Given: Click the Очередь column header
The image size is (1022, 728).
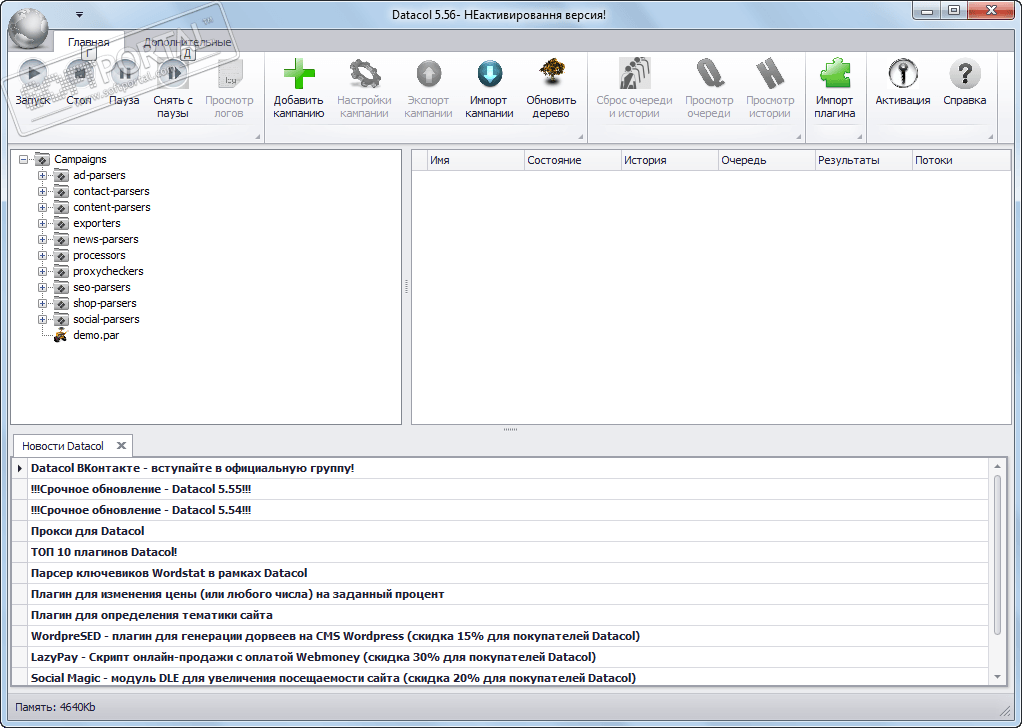Looking at the screenshot, I should tap(766, 160).
